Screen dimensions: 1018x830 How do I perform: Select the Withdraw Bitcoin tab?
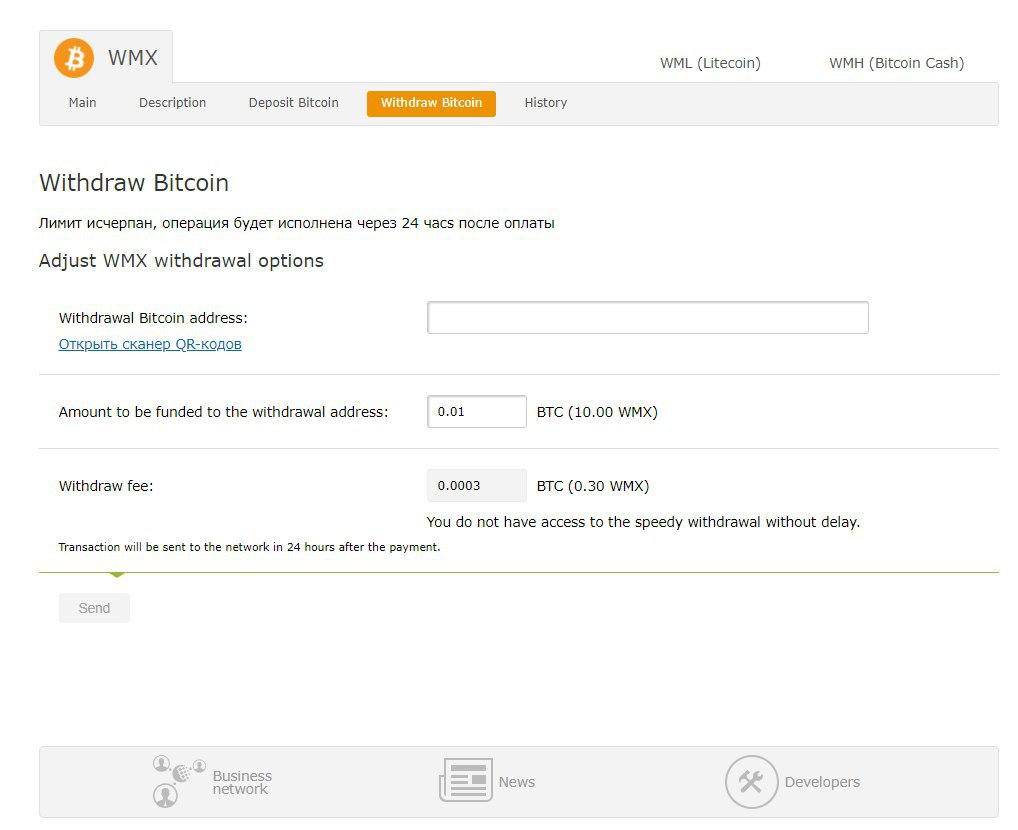[431, 103]
